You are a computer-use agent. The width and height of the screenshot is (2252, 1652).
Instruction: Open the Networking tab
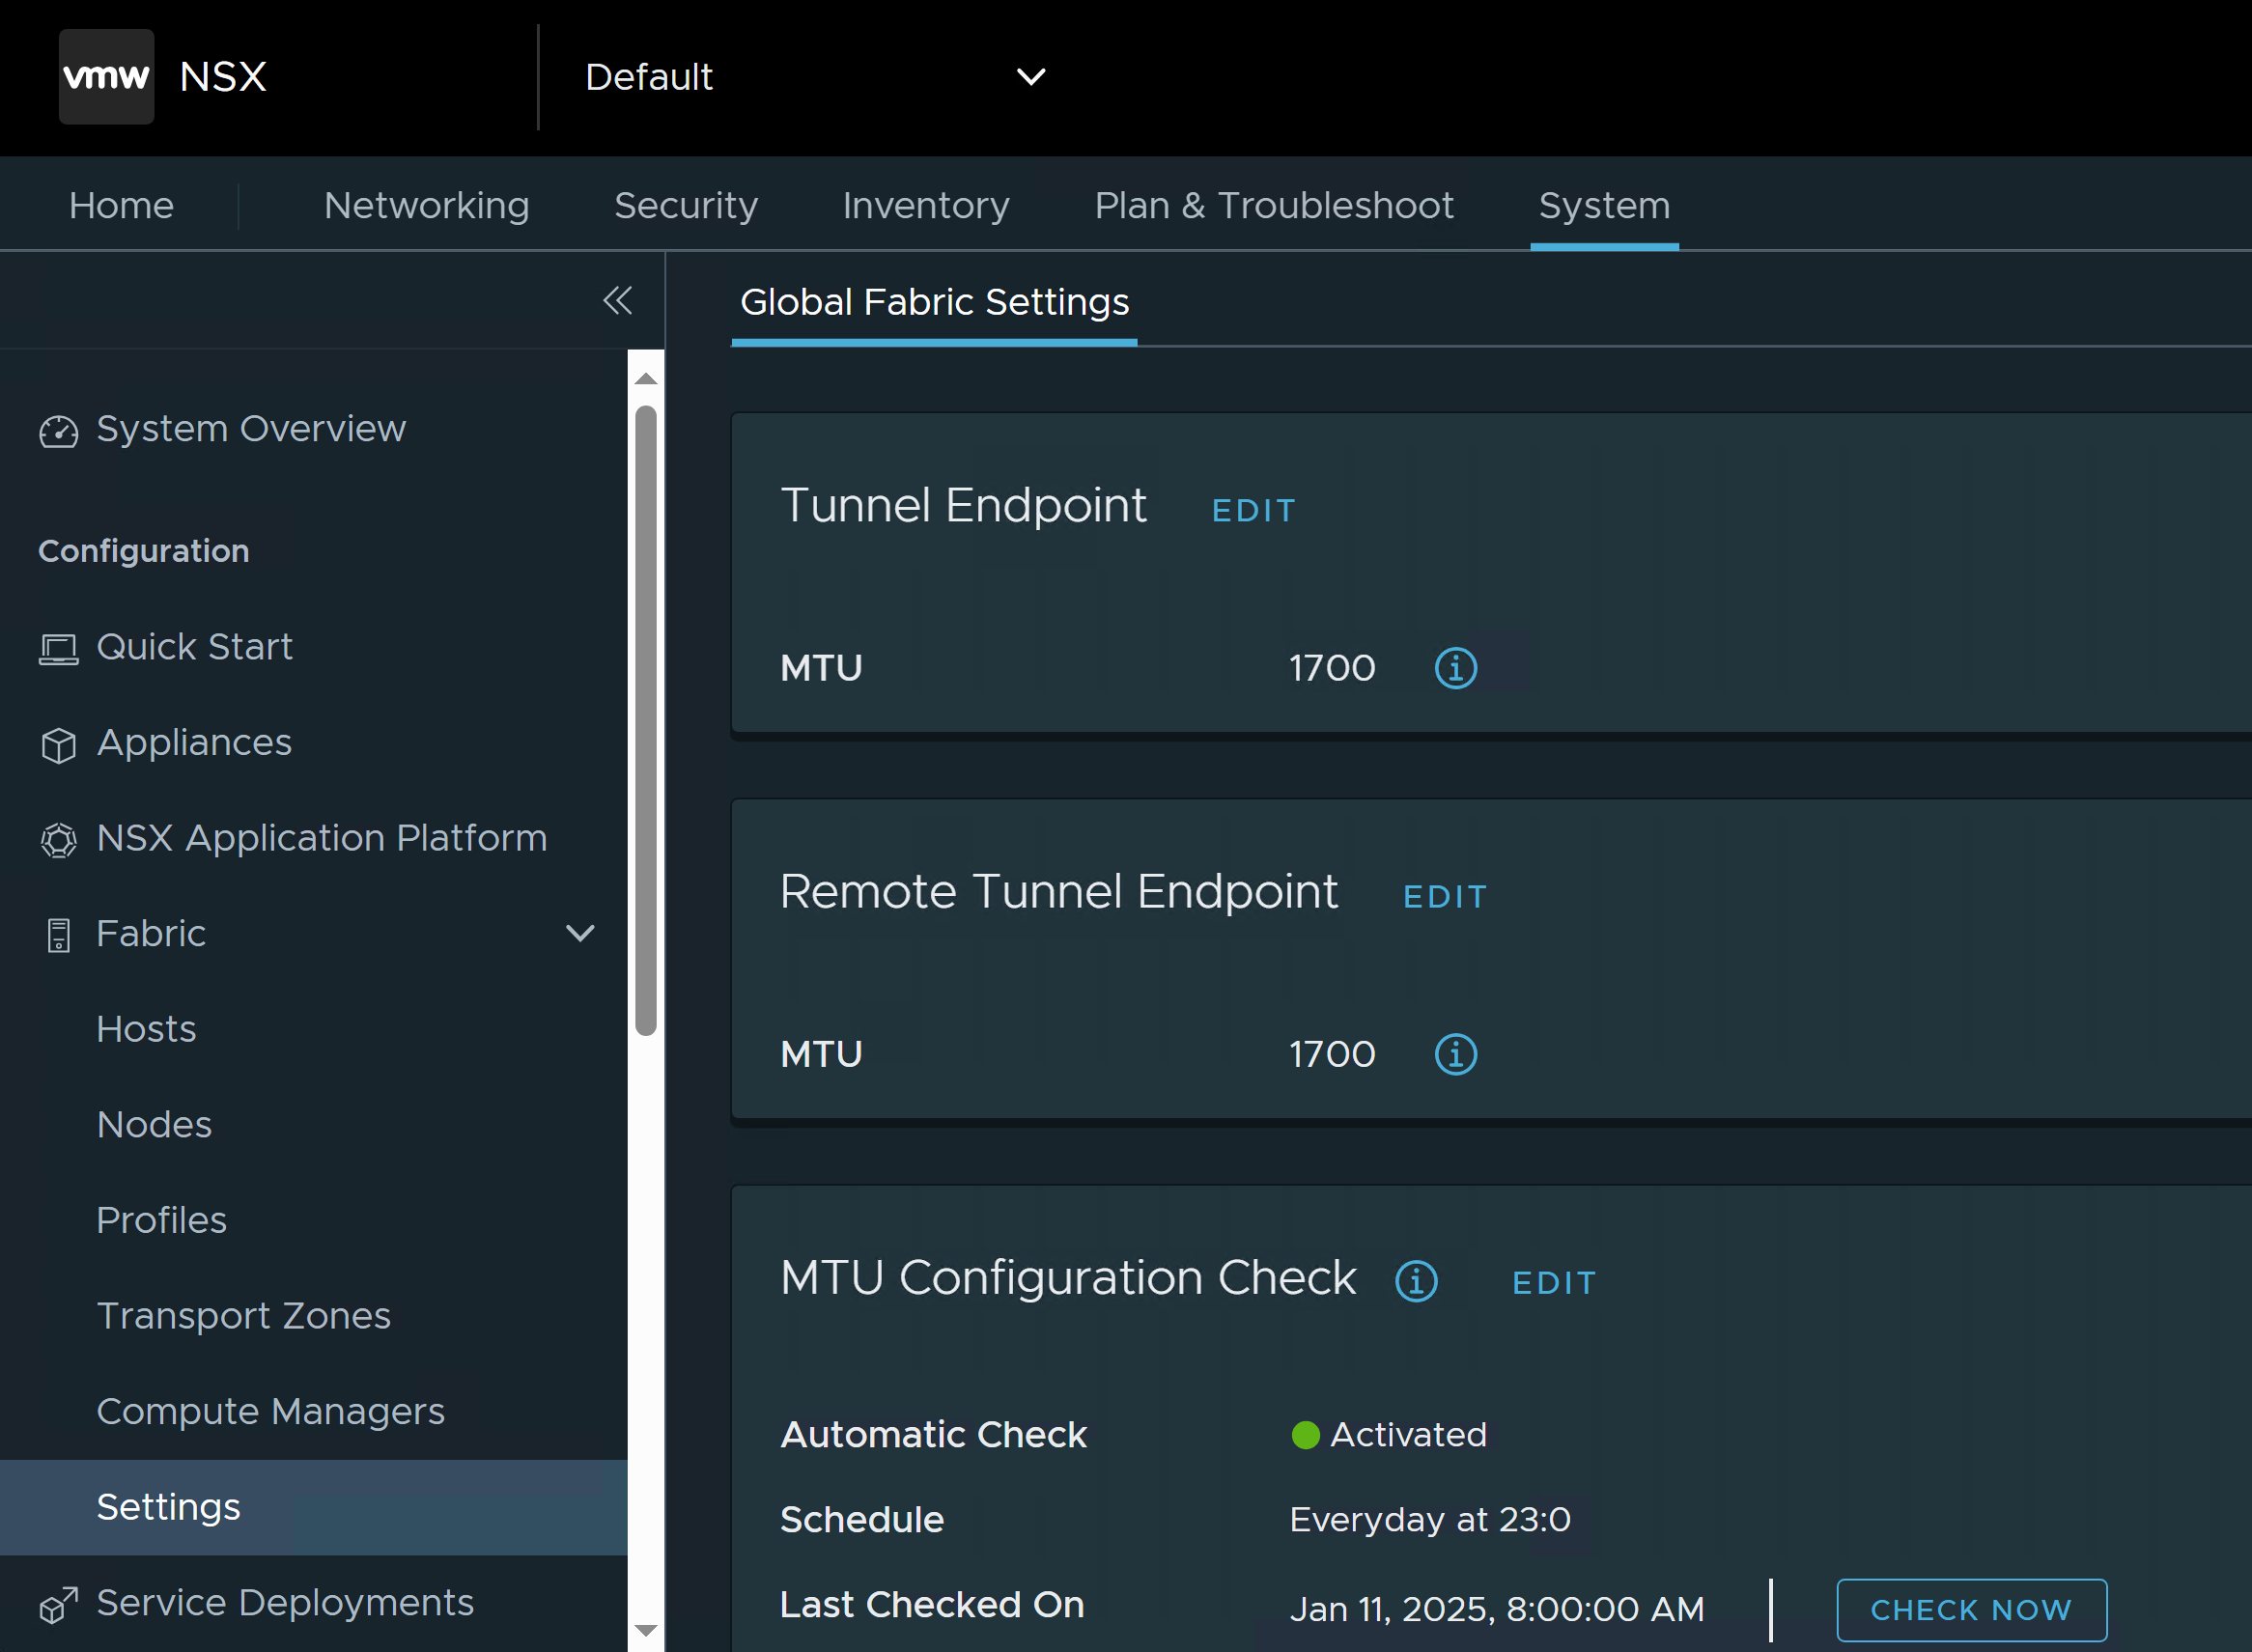click(426, 205)
